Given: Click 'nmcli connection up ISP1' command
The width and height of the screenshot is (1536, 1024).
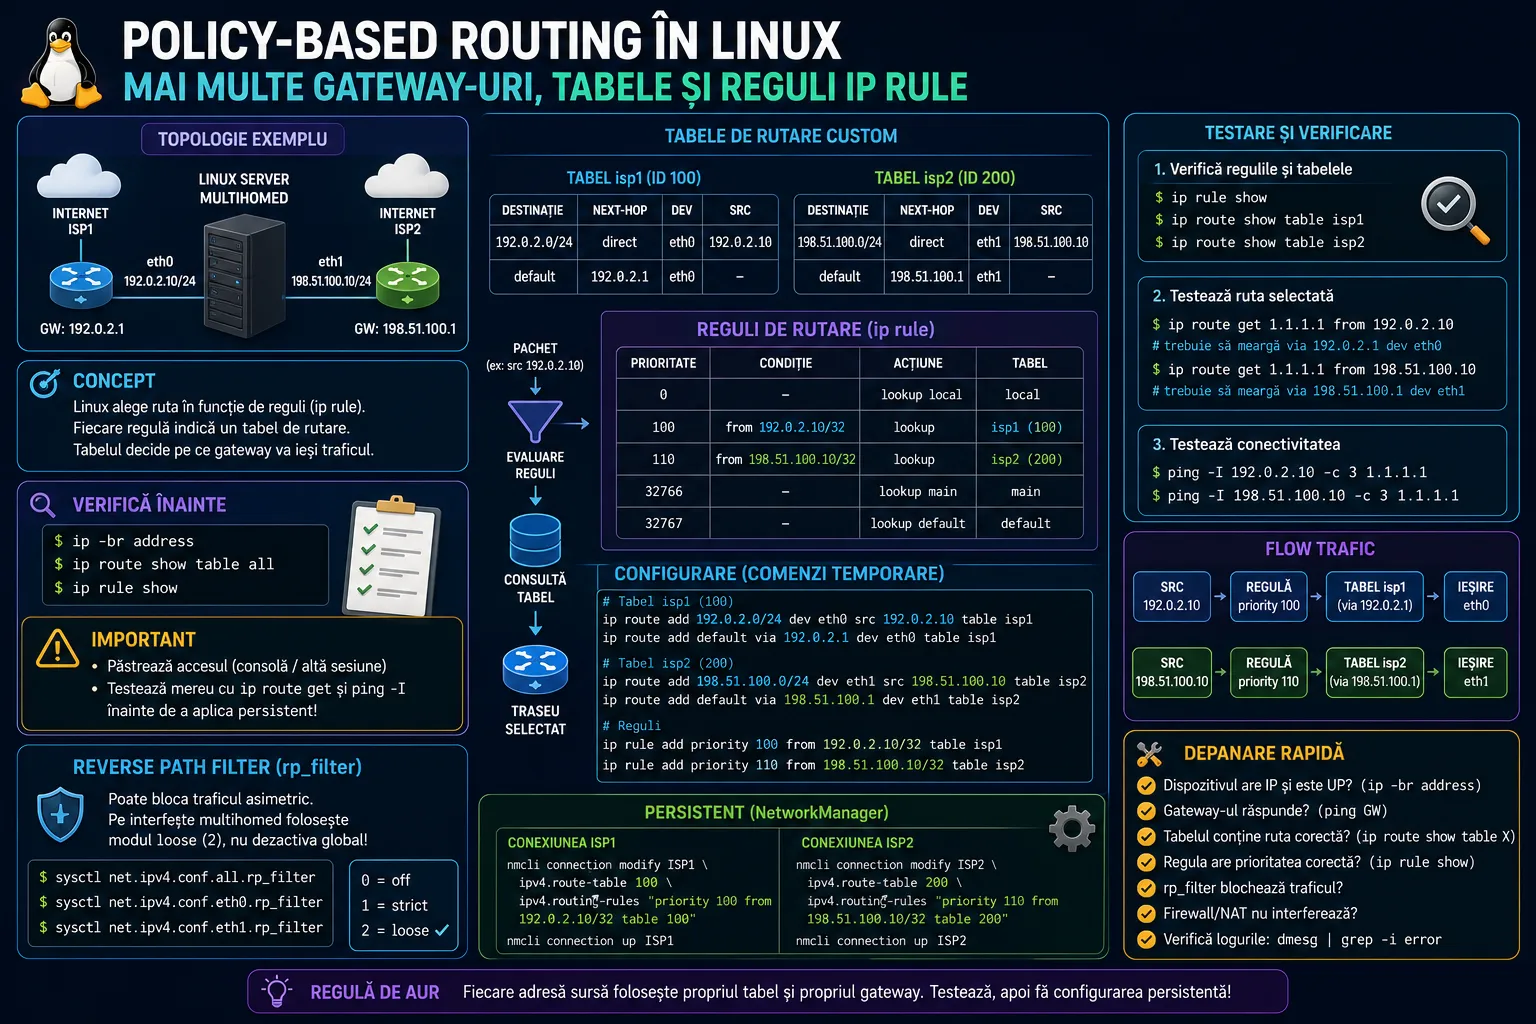Looking at the screenshot, I should point(590,941).
